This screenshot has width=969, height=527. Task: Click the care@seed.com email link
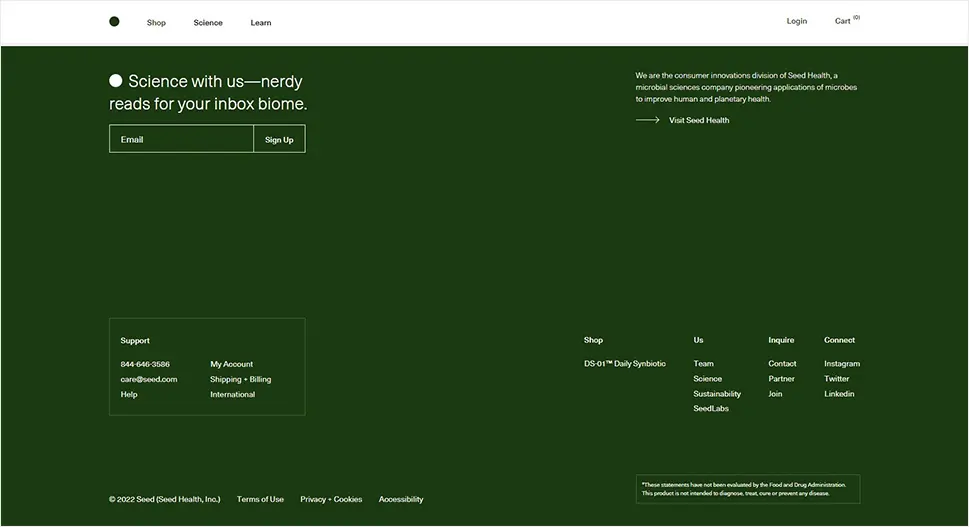149,379
